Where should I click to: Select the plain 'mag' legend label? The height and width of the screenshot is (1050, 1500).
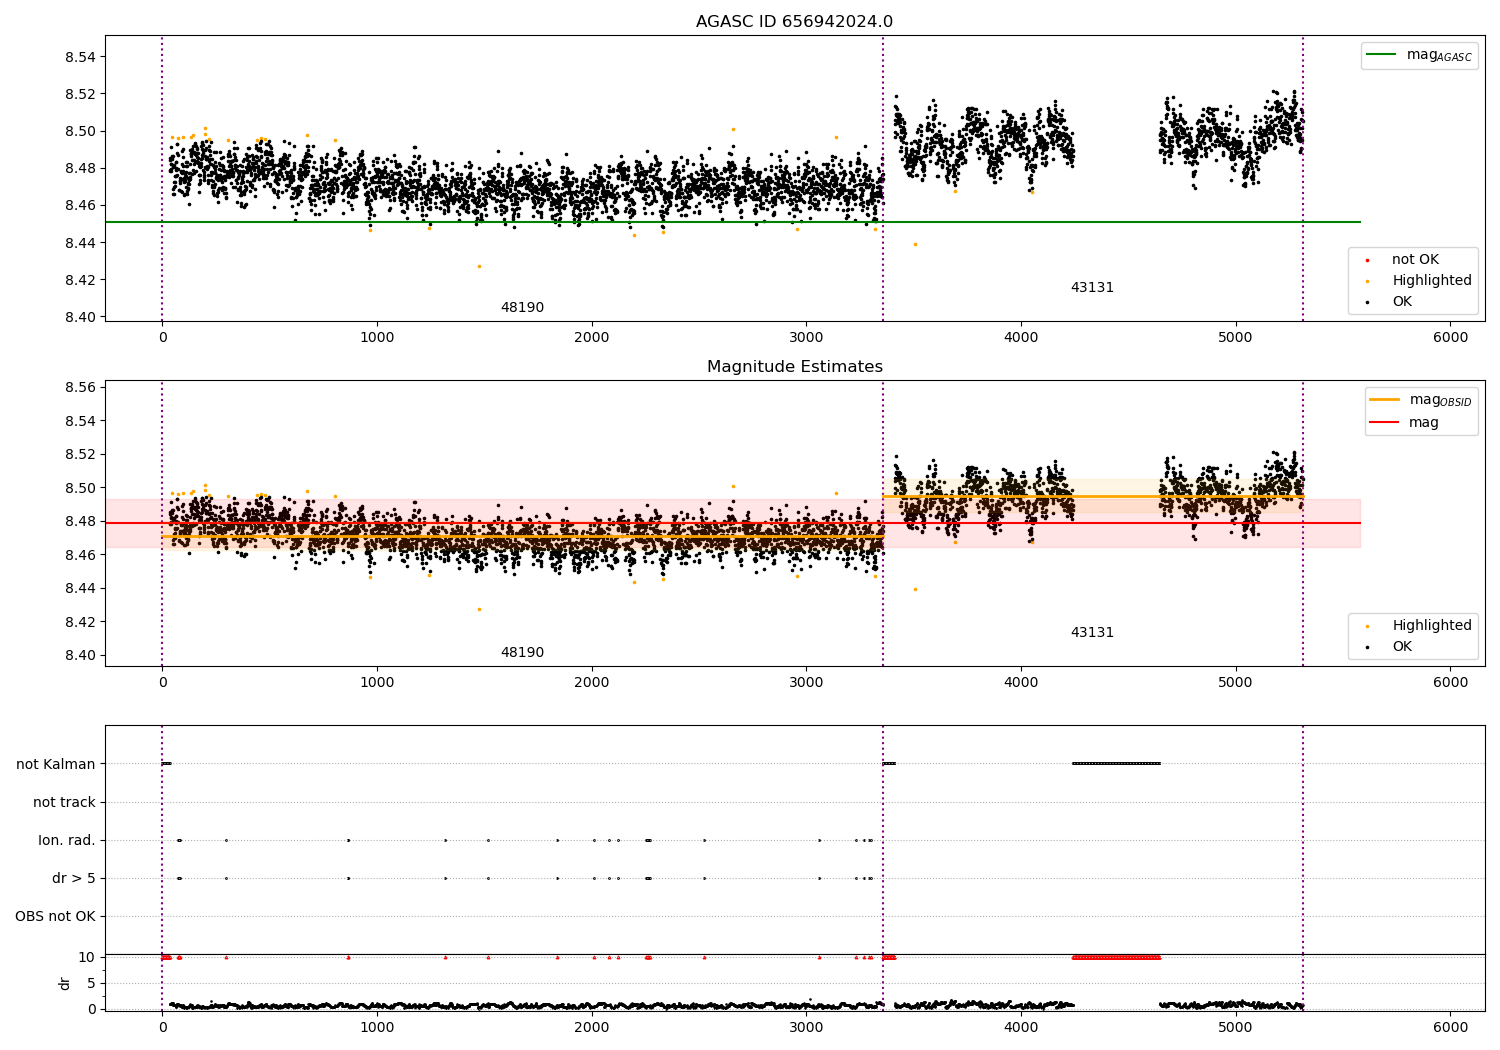(x=1424, y=423)
